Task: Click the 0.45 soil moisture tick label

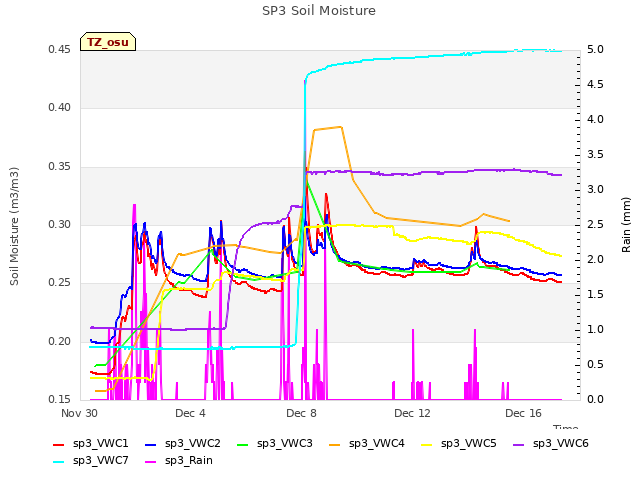Action: click(x=60, y=50)
